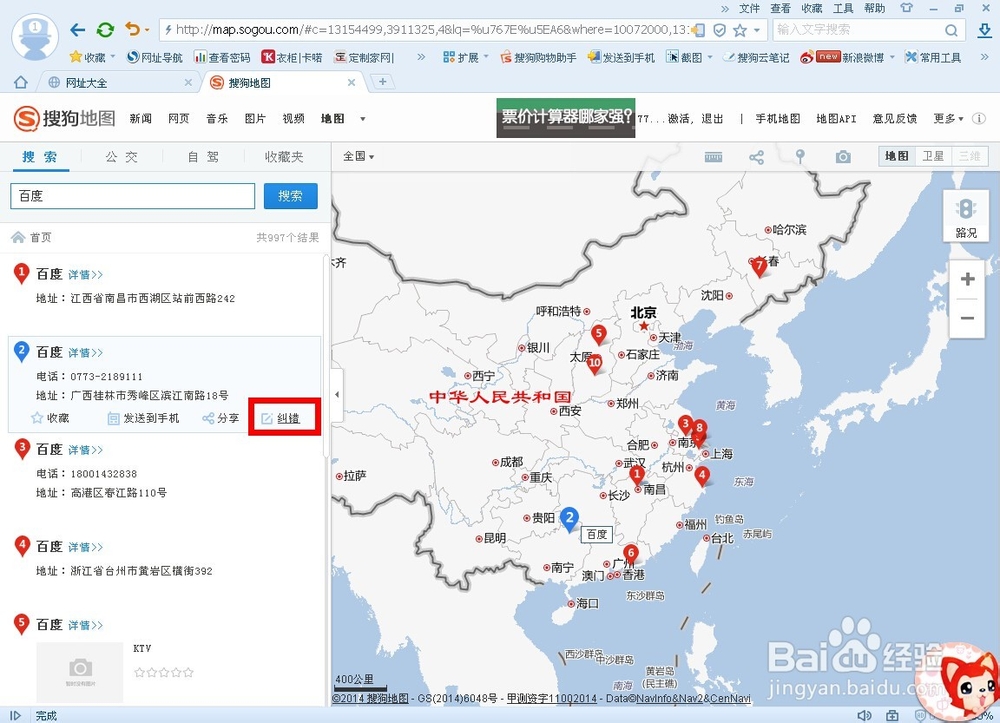Click the map share icon

(756, 157)
